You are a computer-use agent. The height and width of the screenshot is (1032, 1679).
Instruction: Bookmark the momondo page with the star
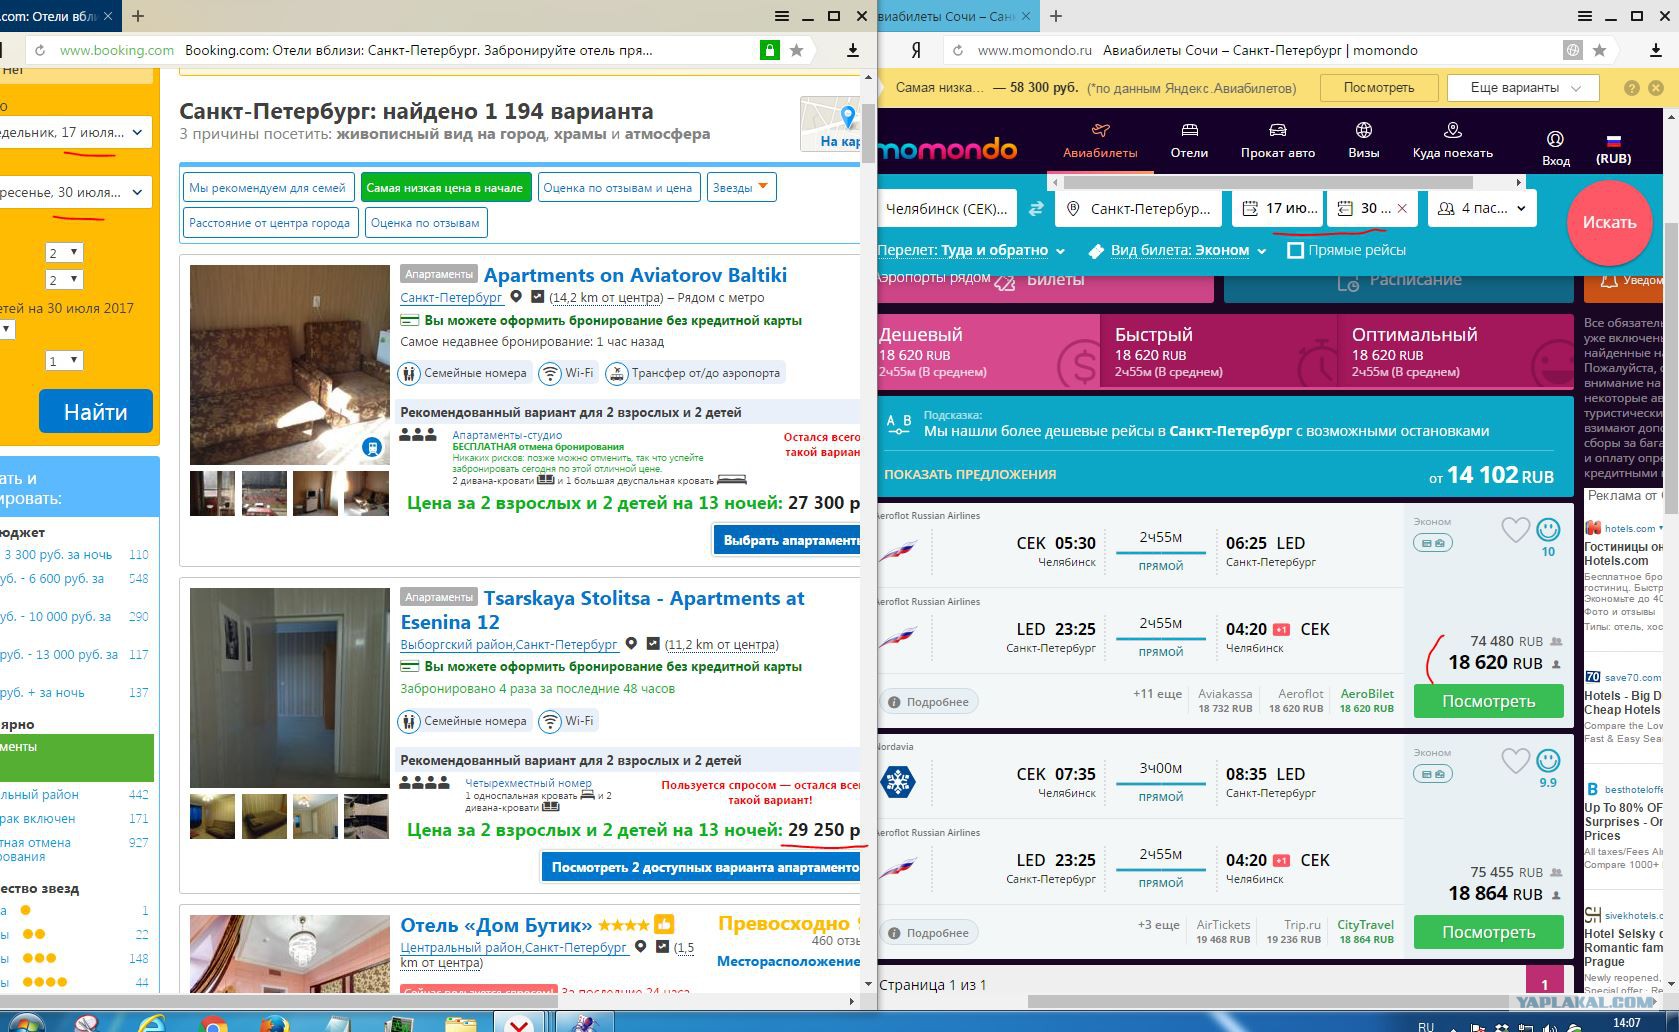coord(1600,50)
